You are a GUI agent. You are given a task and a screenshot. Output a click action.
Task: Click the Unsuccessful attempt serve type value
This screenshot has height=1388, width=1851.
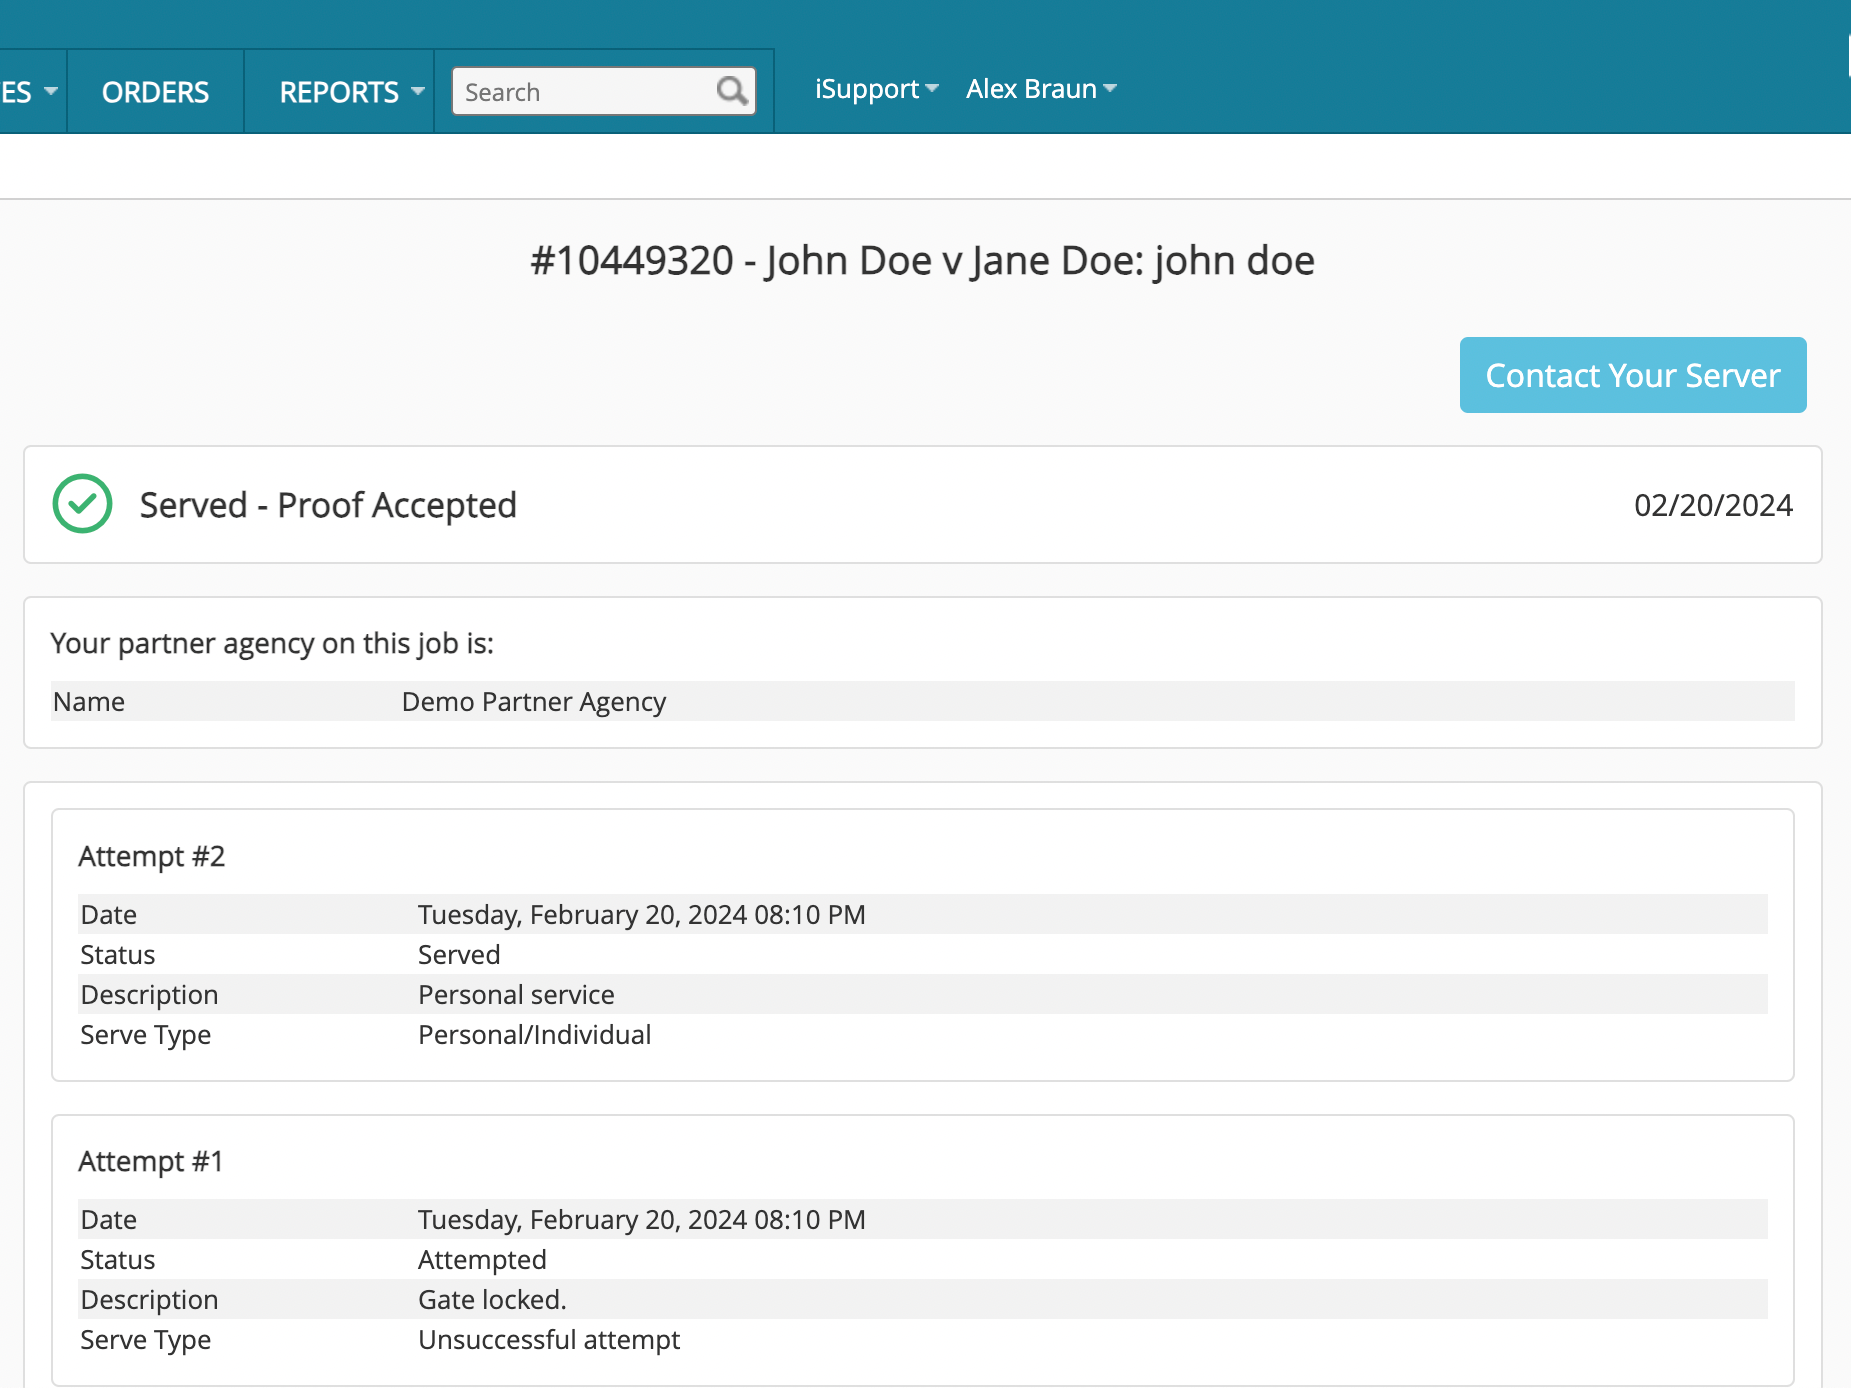[x=548, y=1340]
